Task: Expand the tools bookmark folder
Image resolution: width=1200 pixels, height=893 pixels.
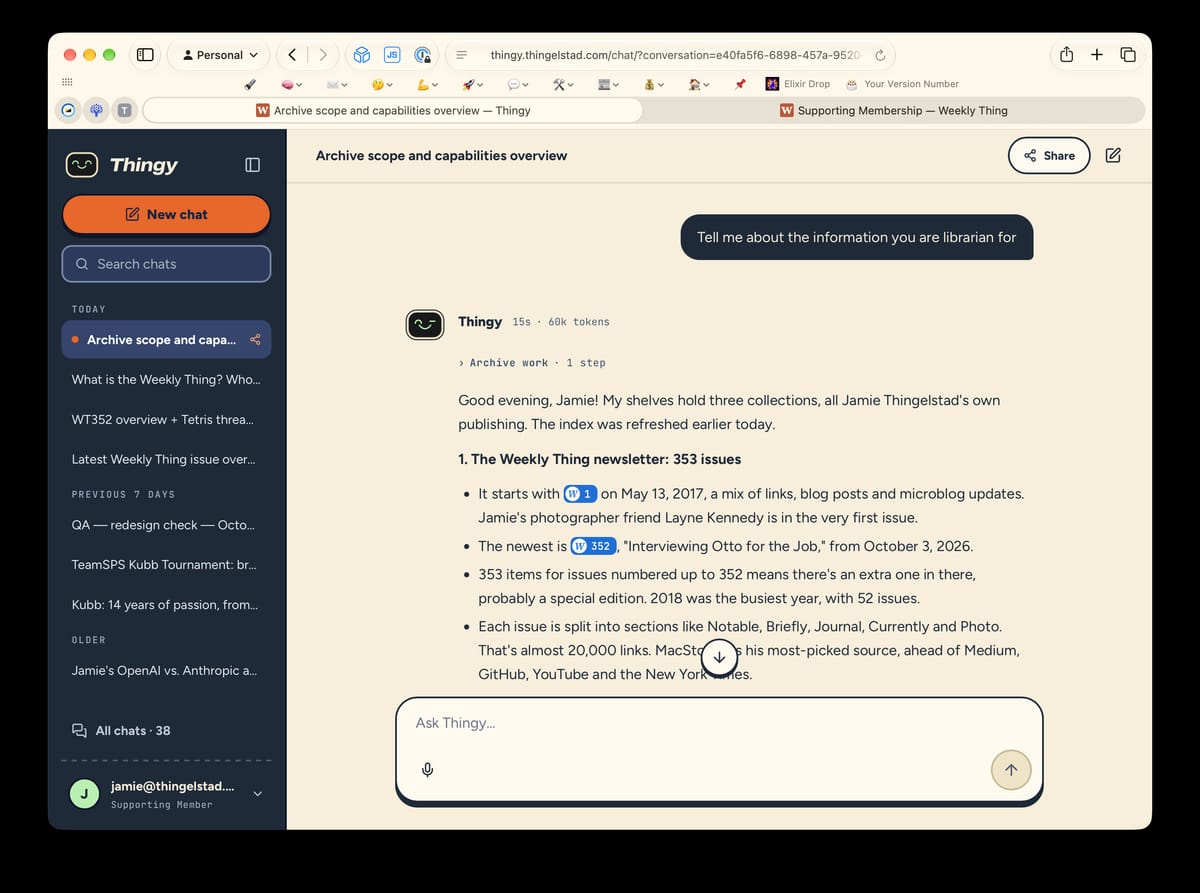Action: [564, 84]
